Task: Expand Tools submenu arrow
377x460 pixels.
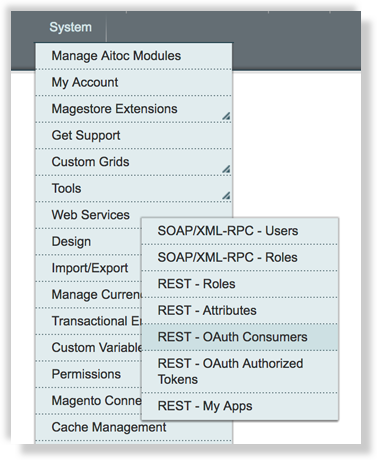Action: click(x=226, y=196)
